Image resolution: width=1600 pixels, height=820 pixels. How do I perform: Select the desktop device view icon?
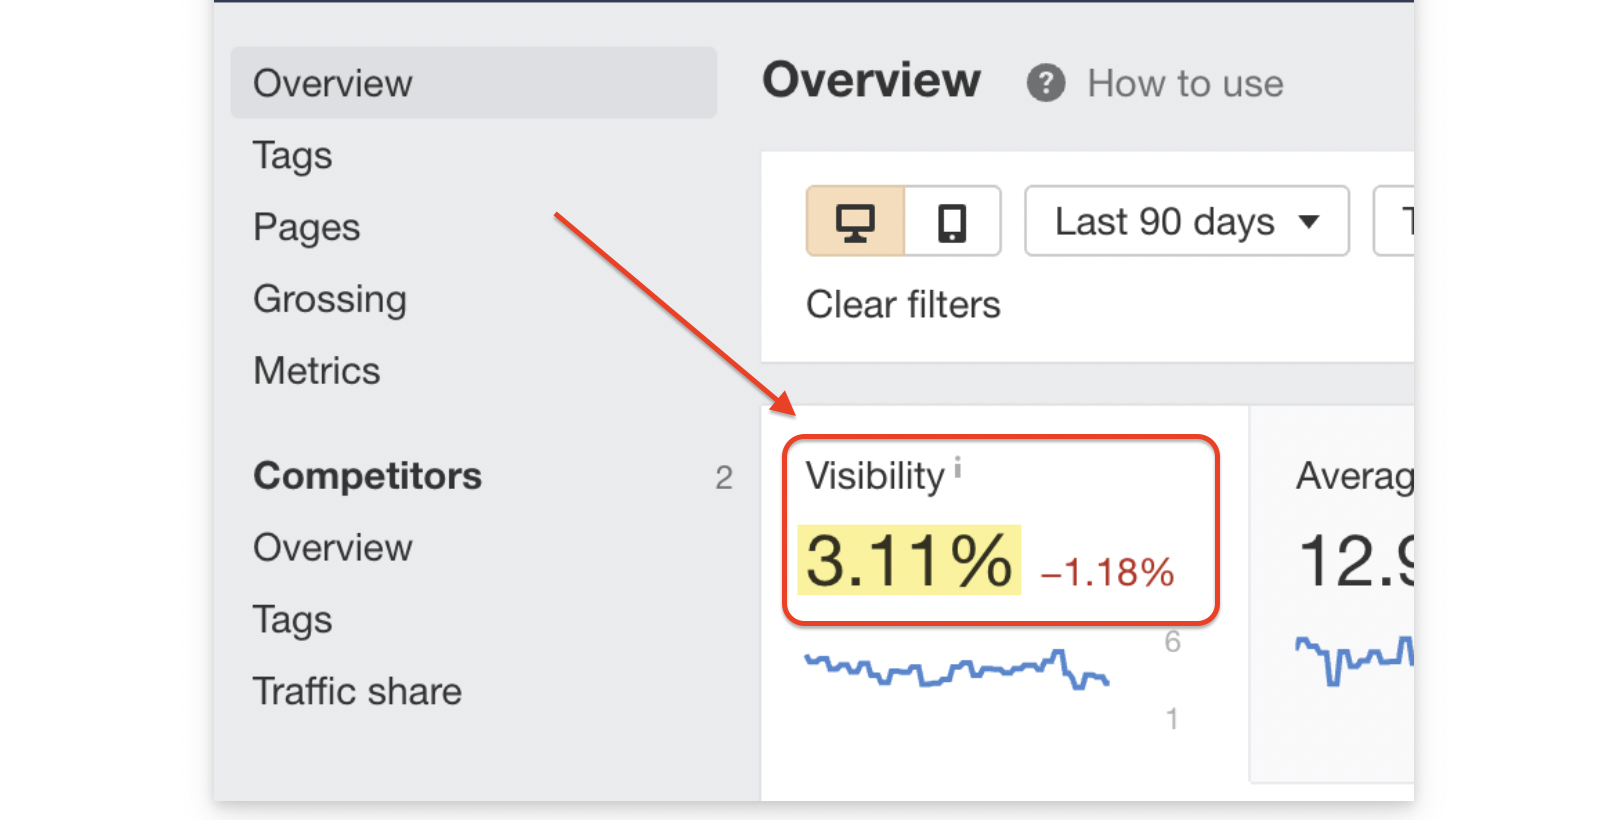(855, 222)
